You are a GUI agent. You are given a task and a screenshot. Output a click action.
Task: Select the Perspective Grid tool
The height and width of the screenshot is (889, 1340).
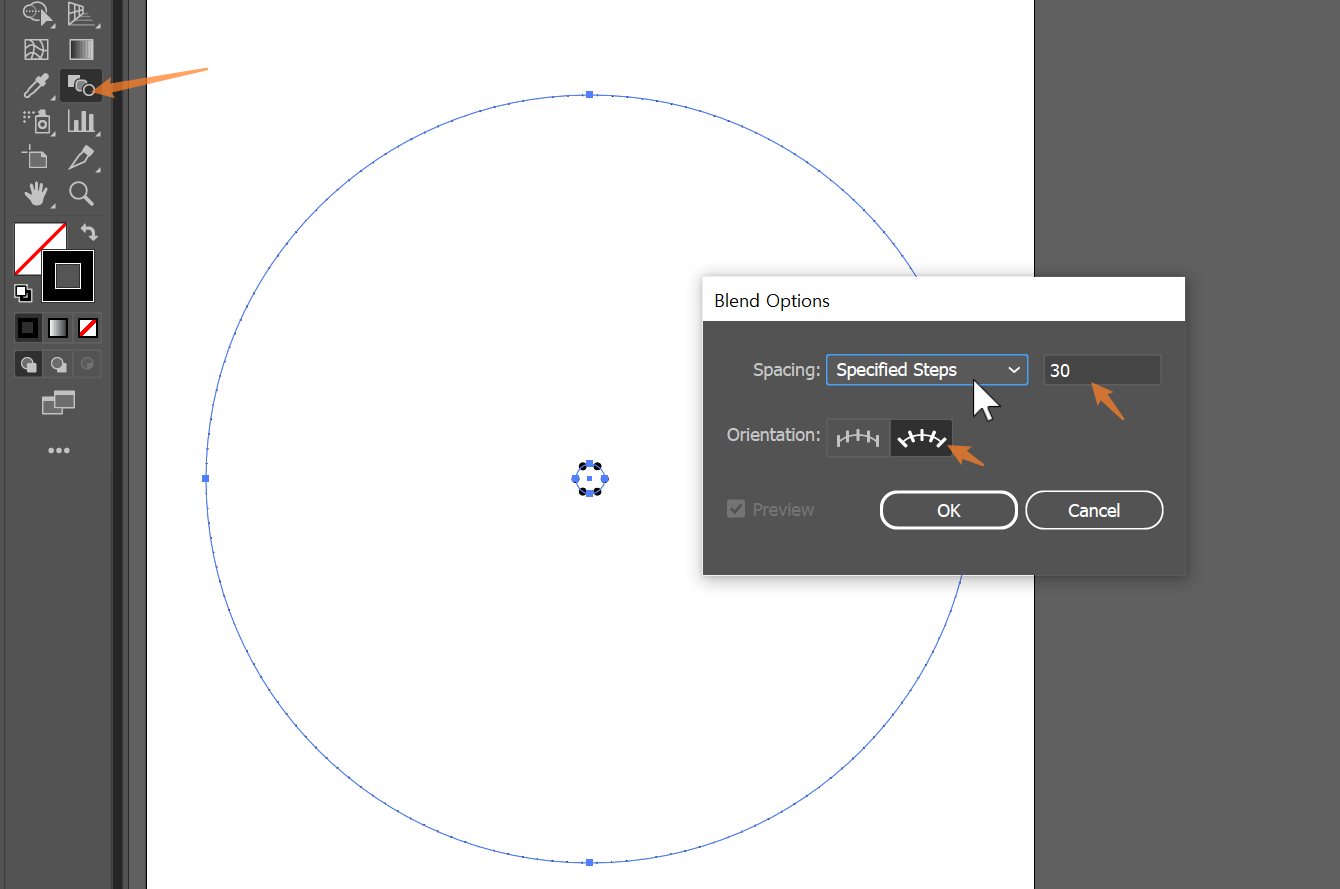pos(81,13)
